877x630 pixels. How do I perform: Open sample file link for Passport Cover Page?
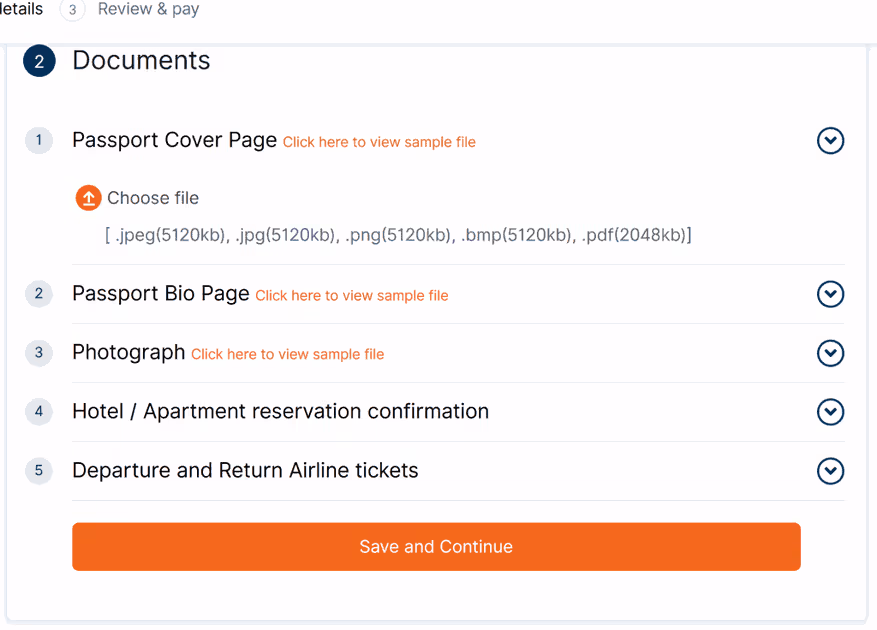point(379,142)
